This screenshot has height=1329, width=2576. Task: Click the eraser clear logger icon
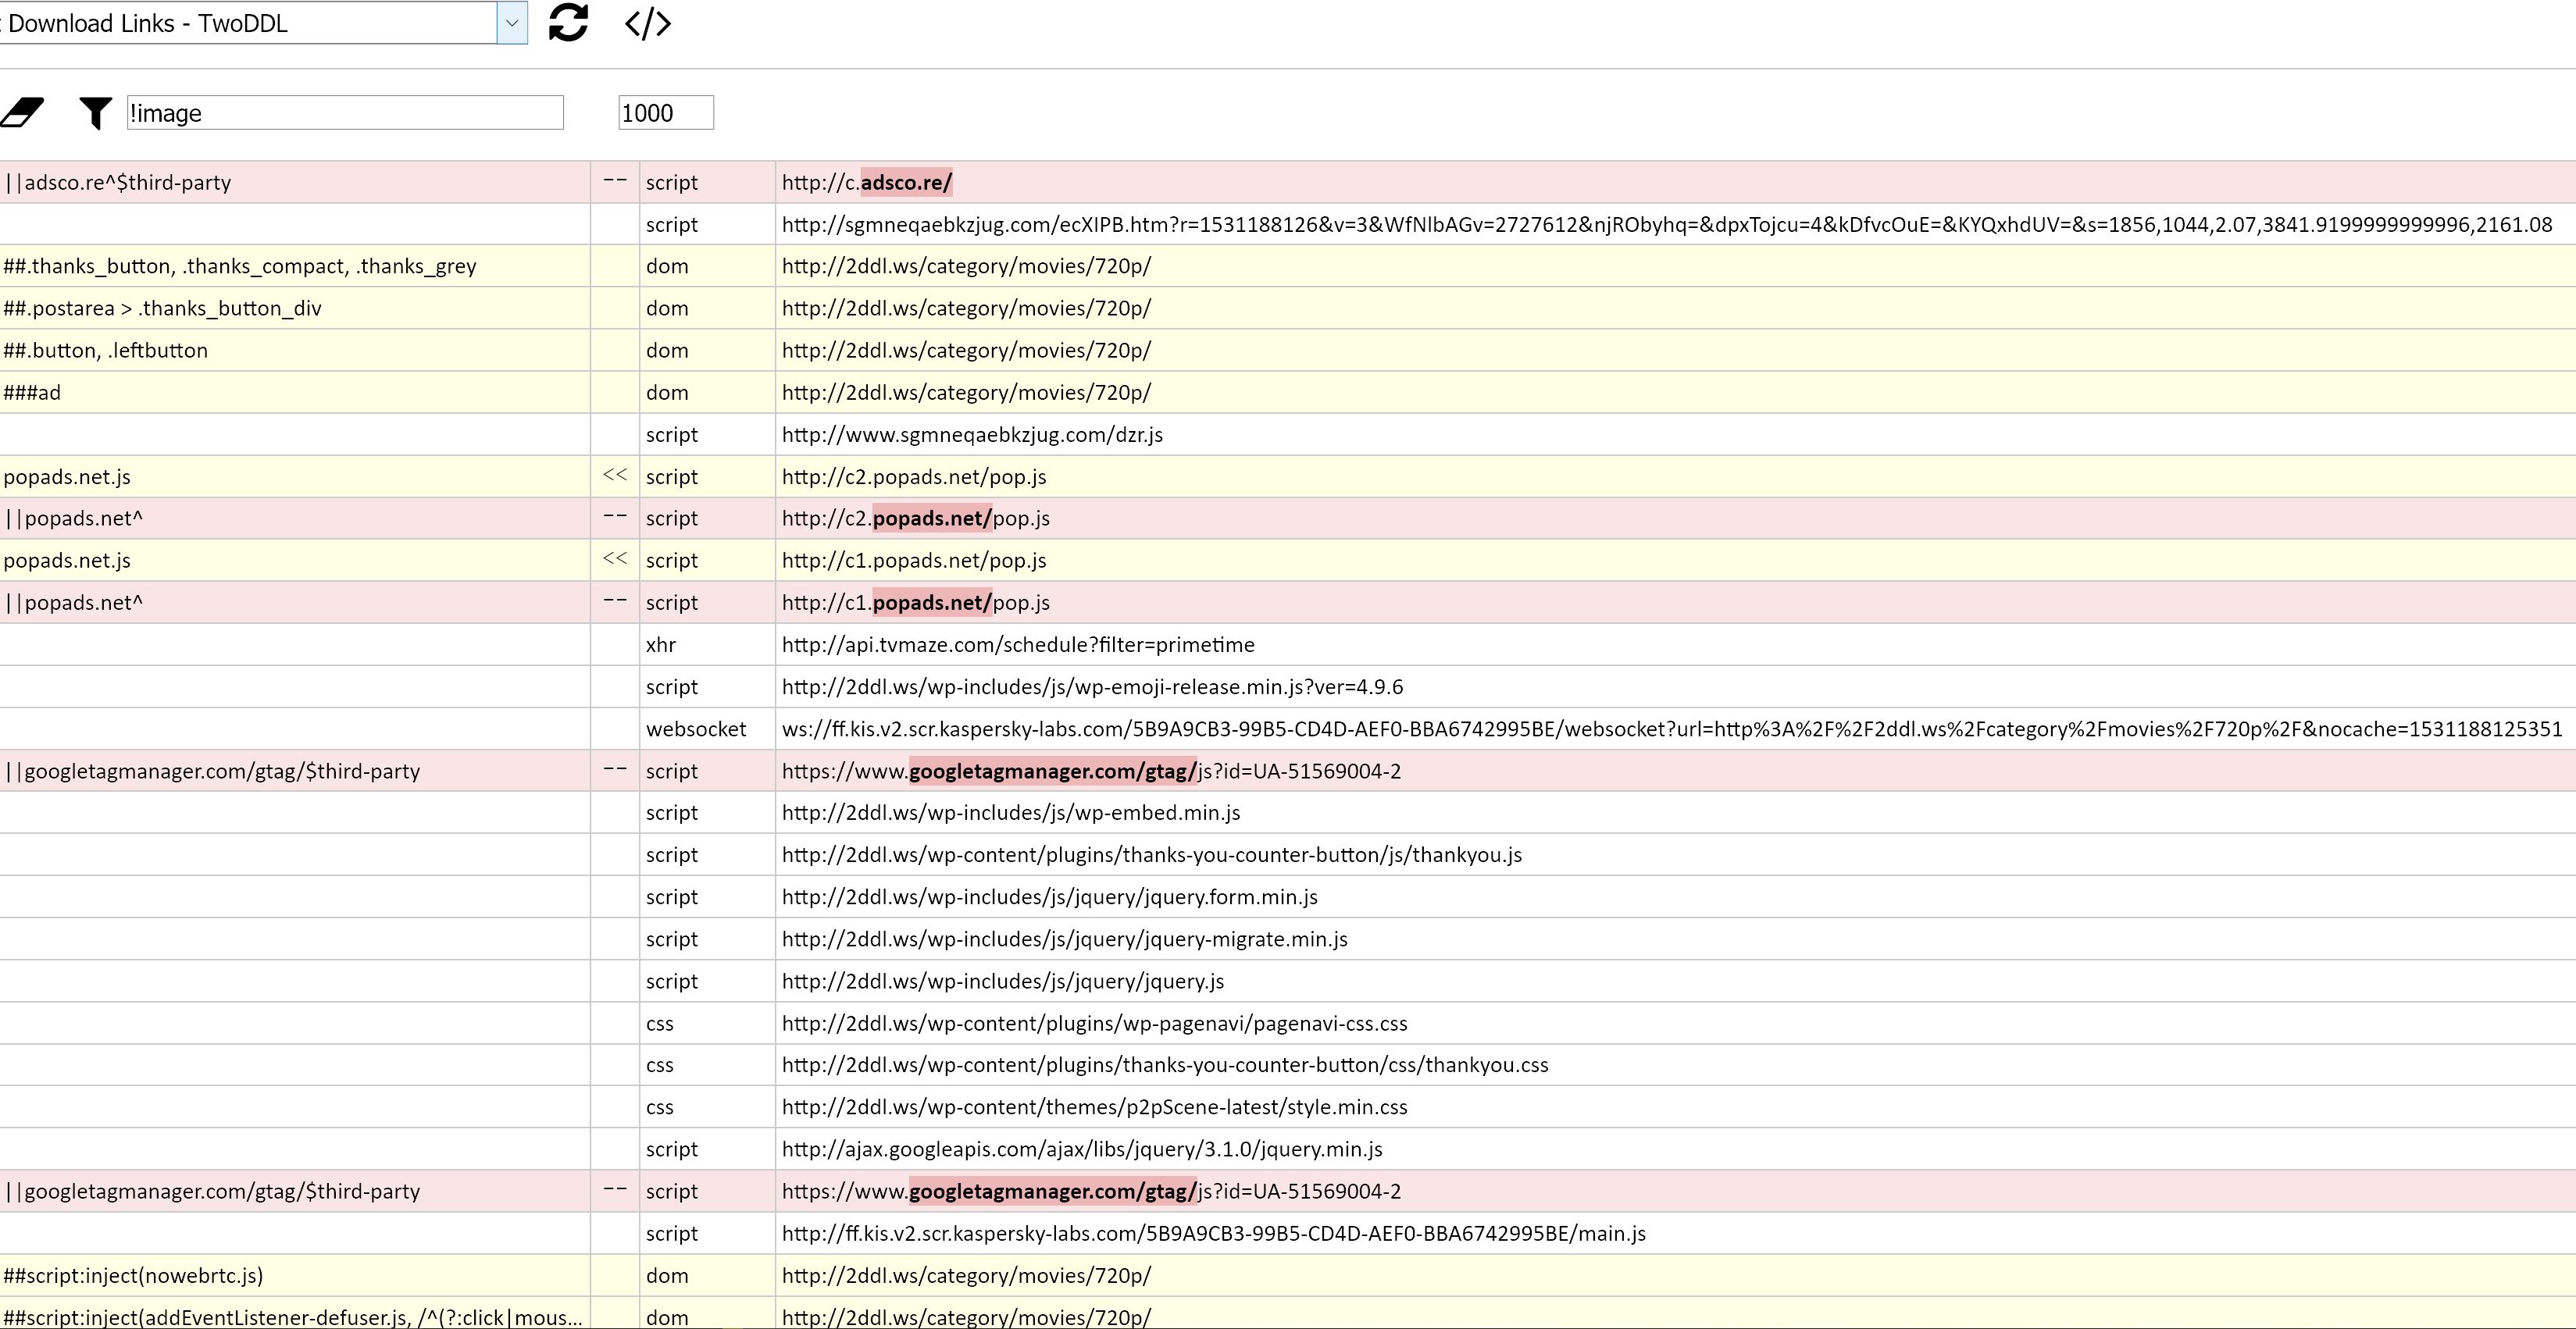pyautogui.click(x=22, y=112)
